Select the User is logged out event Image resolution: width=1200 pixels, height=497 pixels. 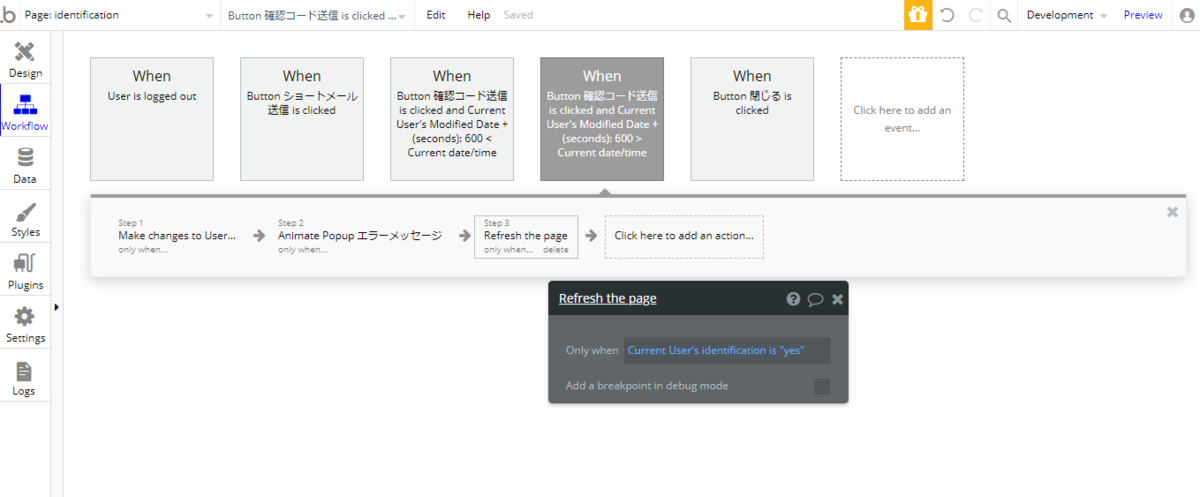click(x=152, y=119)
